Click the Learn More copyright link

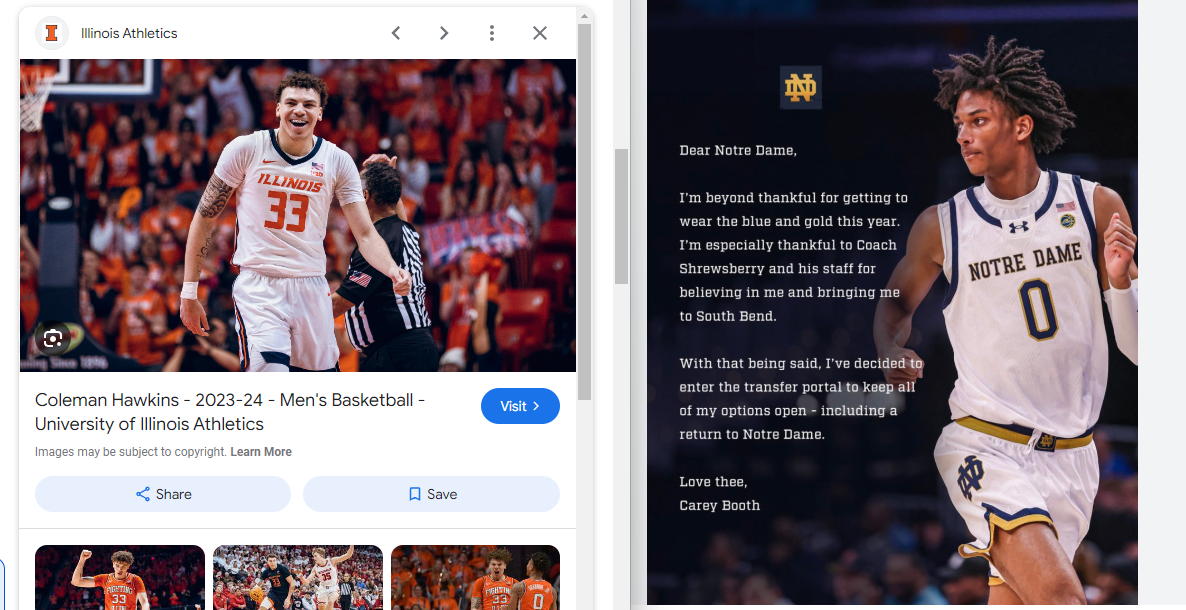tap(261, 452)
